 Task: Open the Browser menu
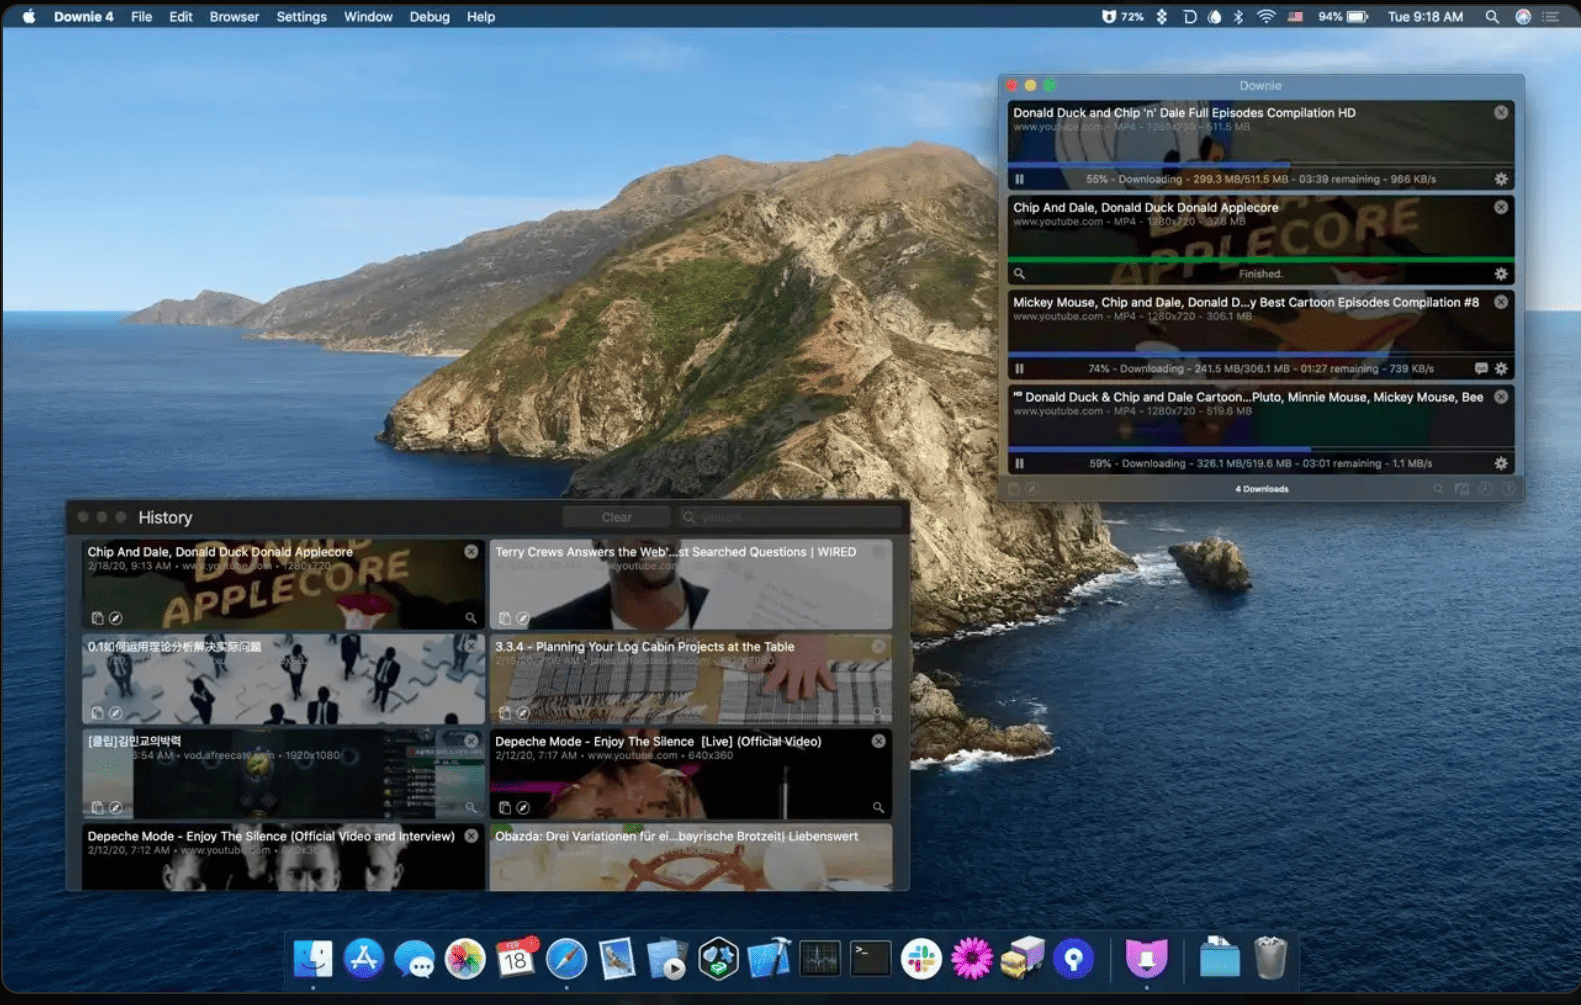pyautogui.click(x=234, y=17)
